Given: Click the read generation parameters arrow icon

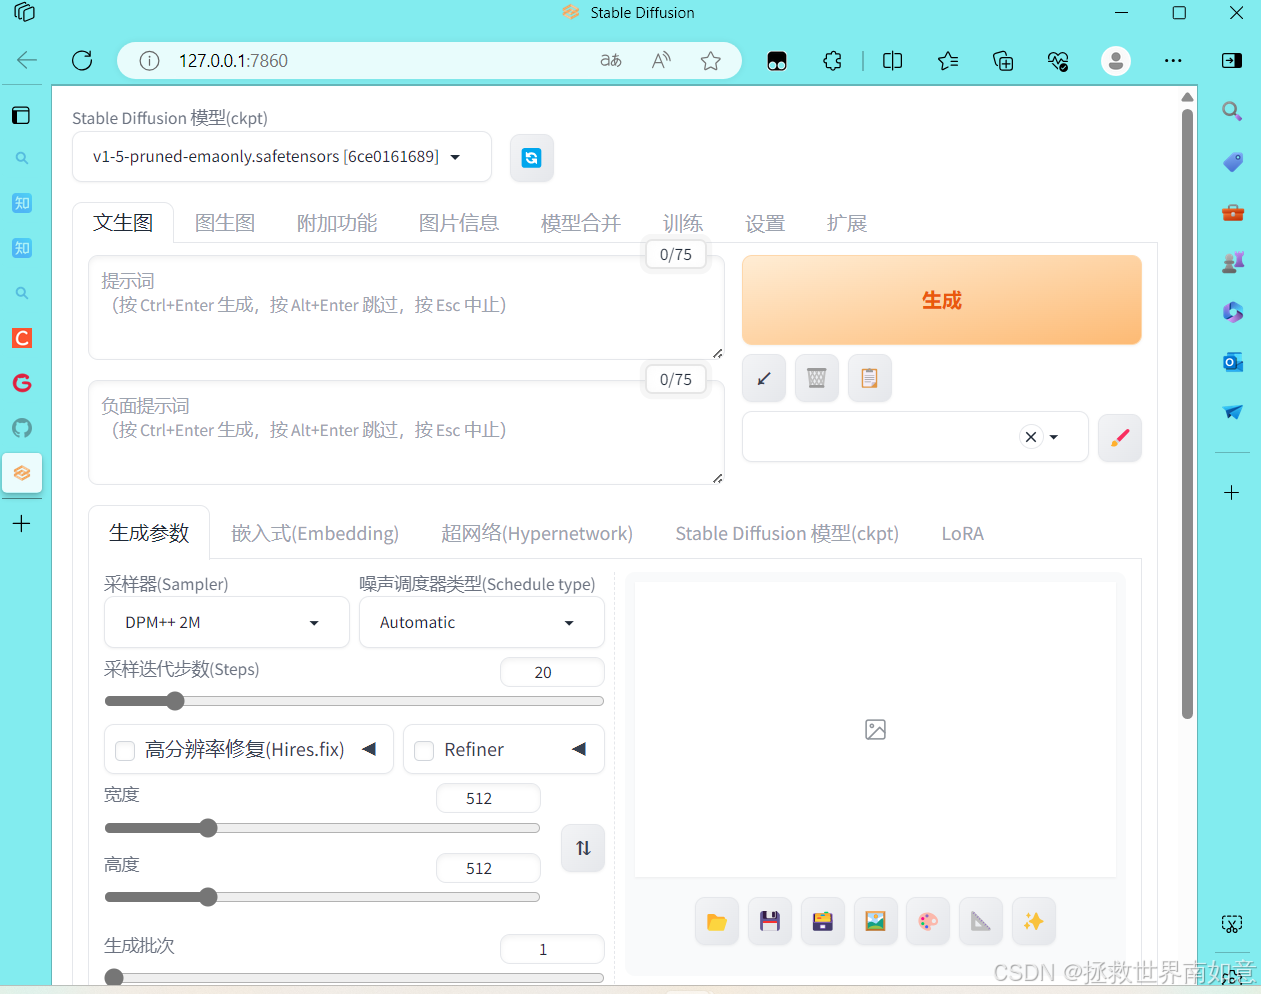Looking at the screenshot, I should click(764, 378).
